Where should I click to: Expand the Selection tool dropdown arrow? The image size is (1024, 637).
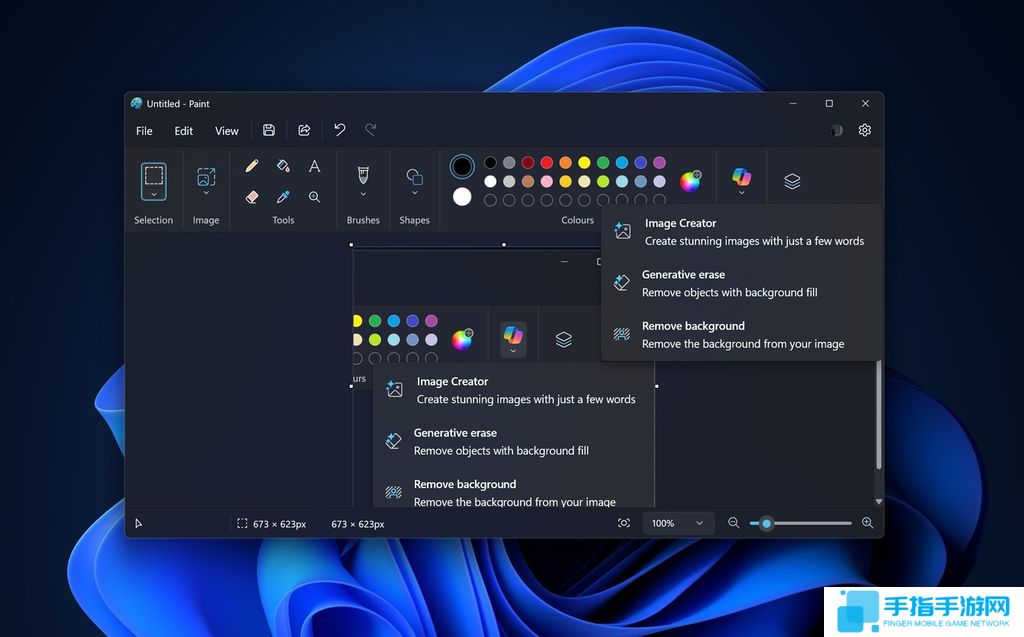coord(154,194)
